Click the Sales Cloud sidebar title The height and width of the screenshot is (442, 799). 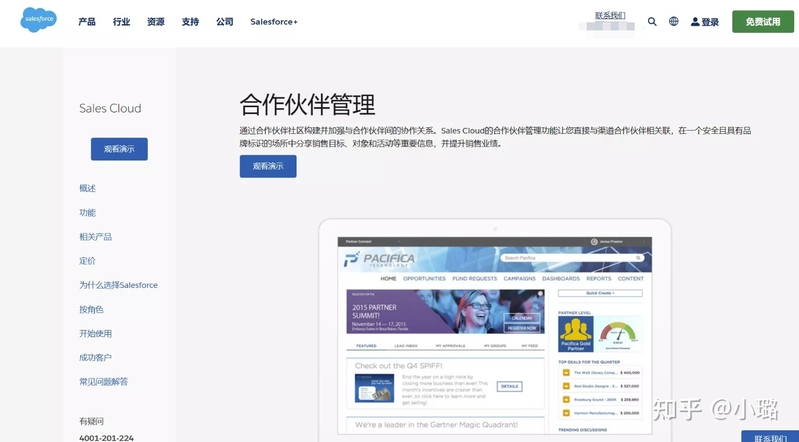[x=110, y=108]
